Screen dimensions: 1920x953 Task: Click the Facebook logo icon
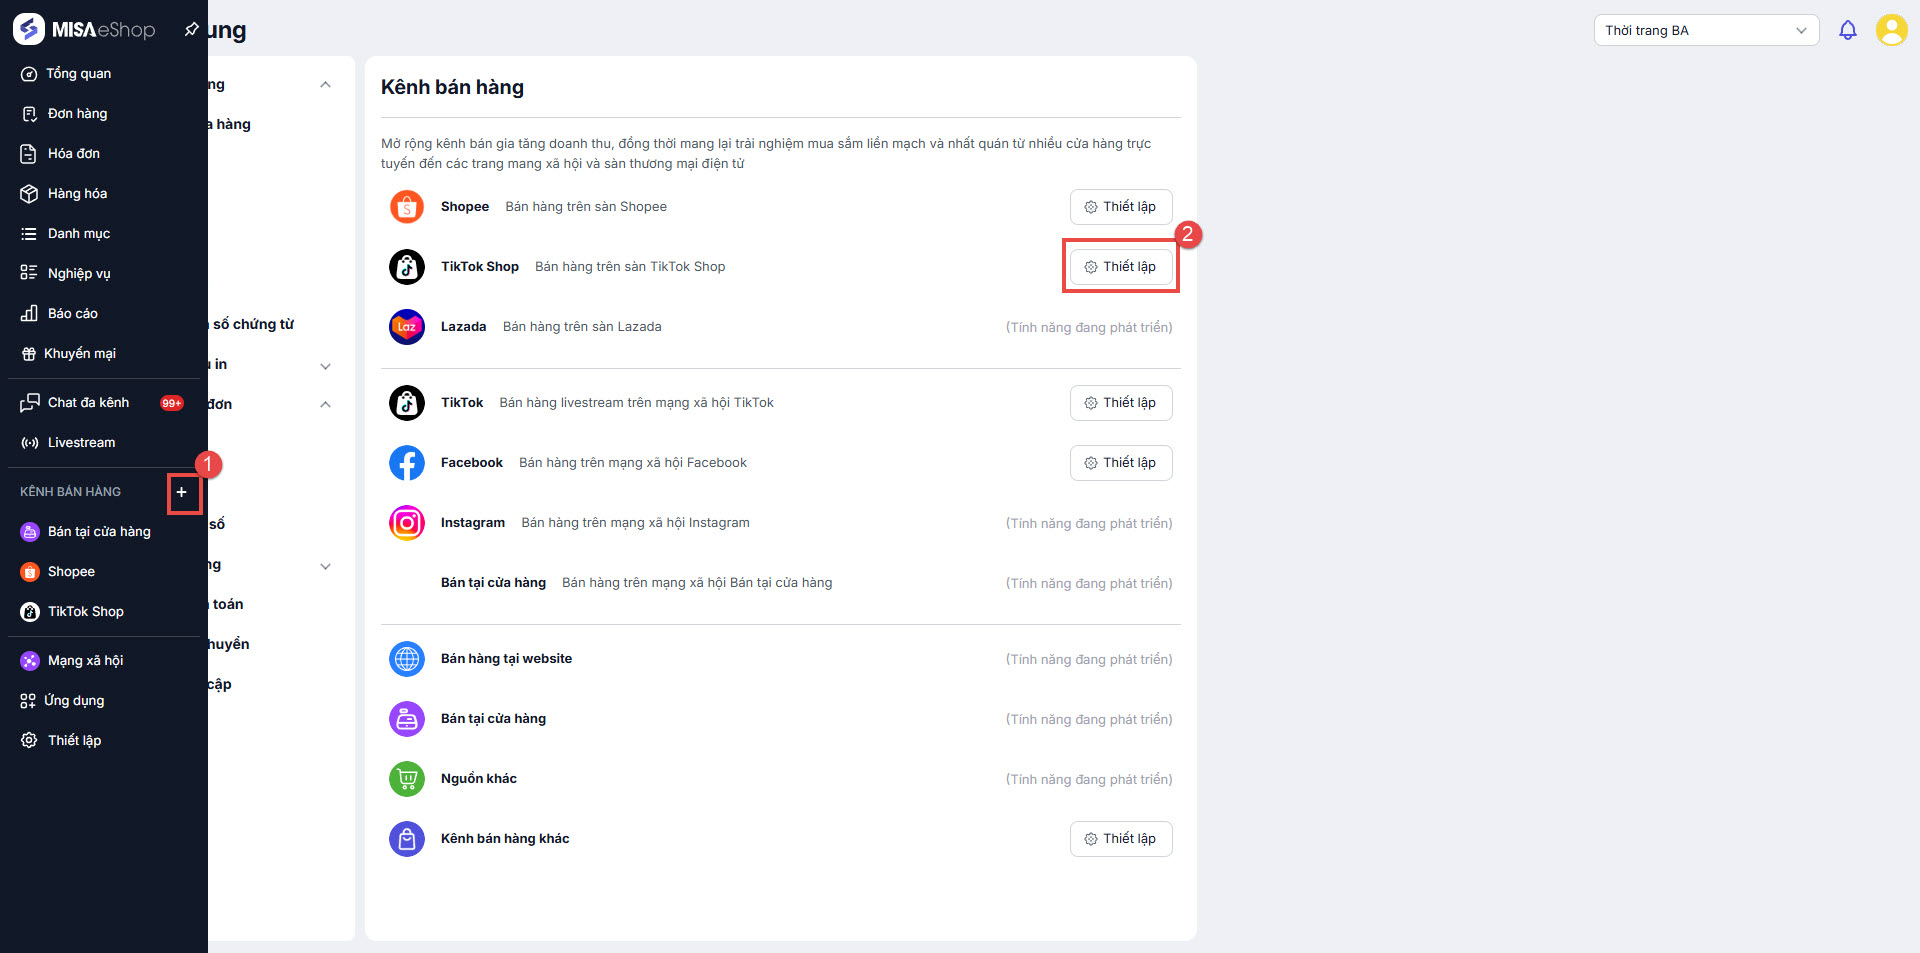407,463
